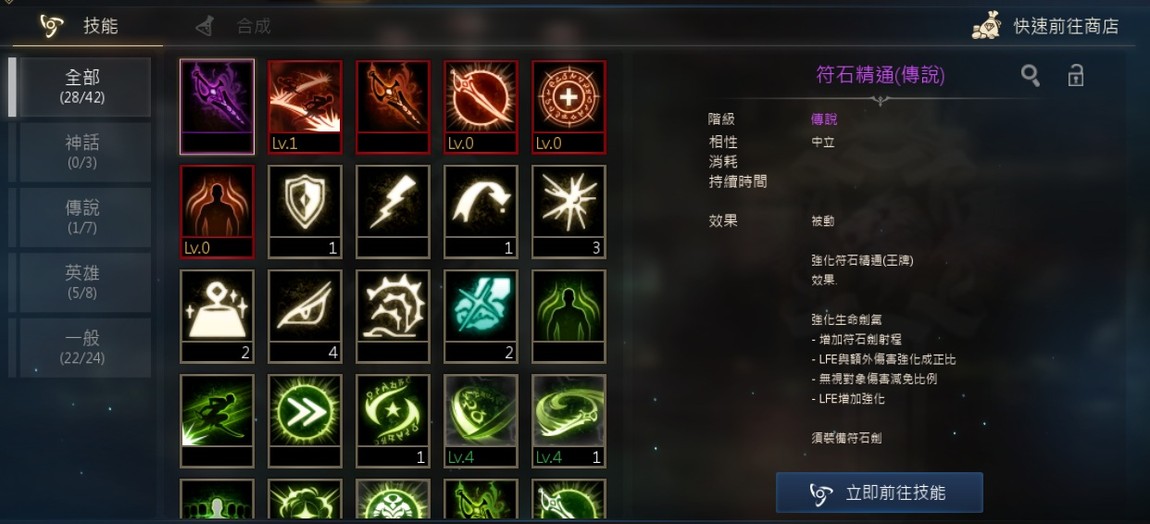The width and height of the screenshot is (1150, 524).
Task: Select the eye skill icon
Action: (x=305, y=316)
